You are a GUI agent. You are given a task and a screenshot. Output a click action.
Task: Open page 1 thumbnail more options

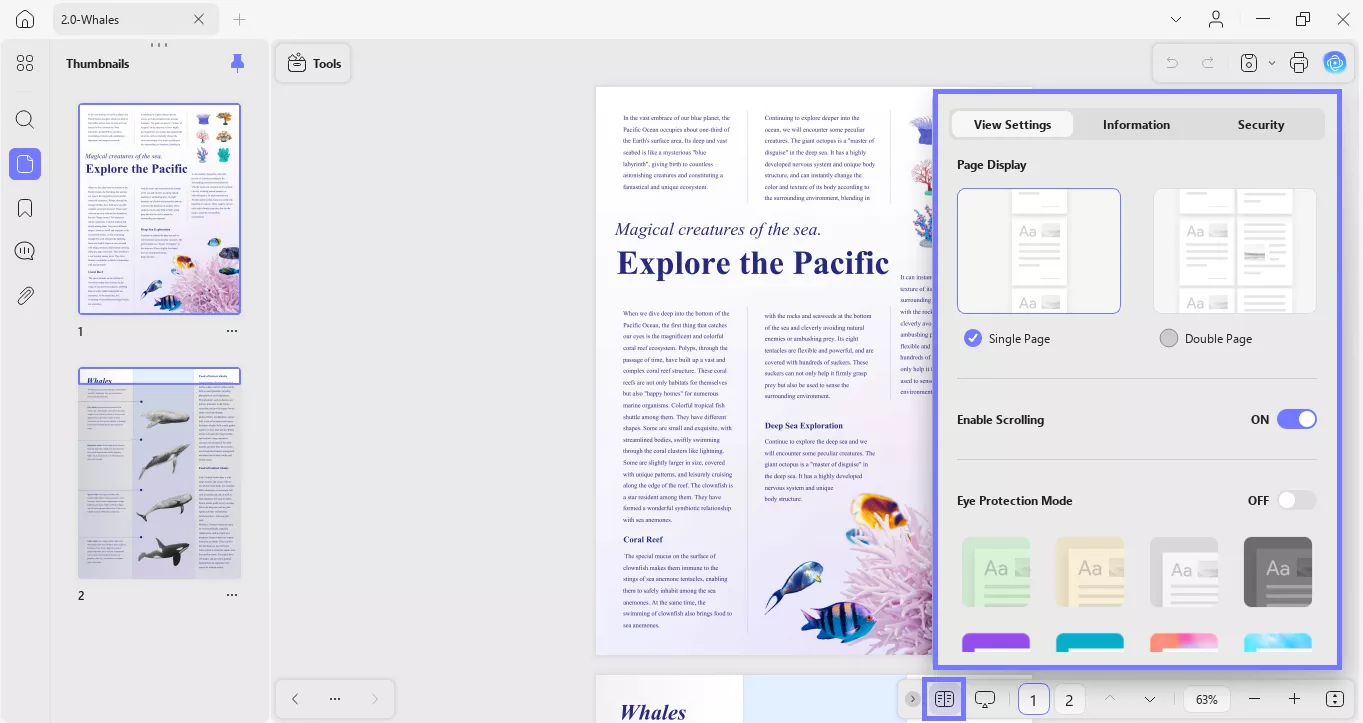232,331
